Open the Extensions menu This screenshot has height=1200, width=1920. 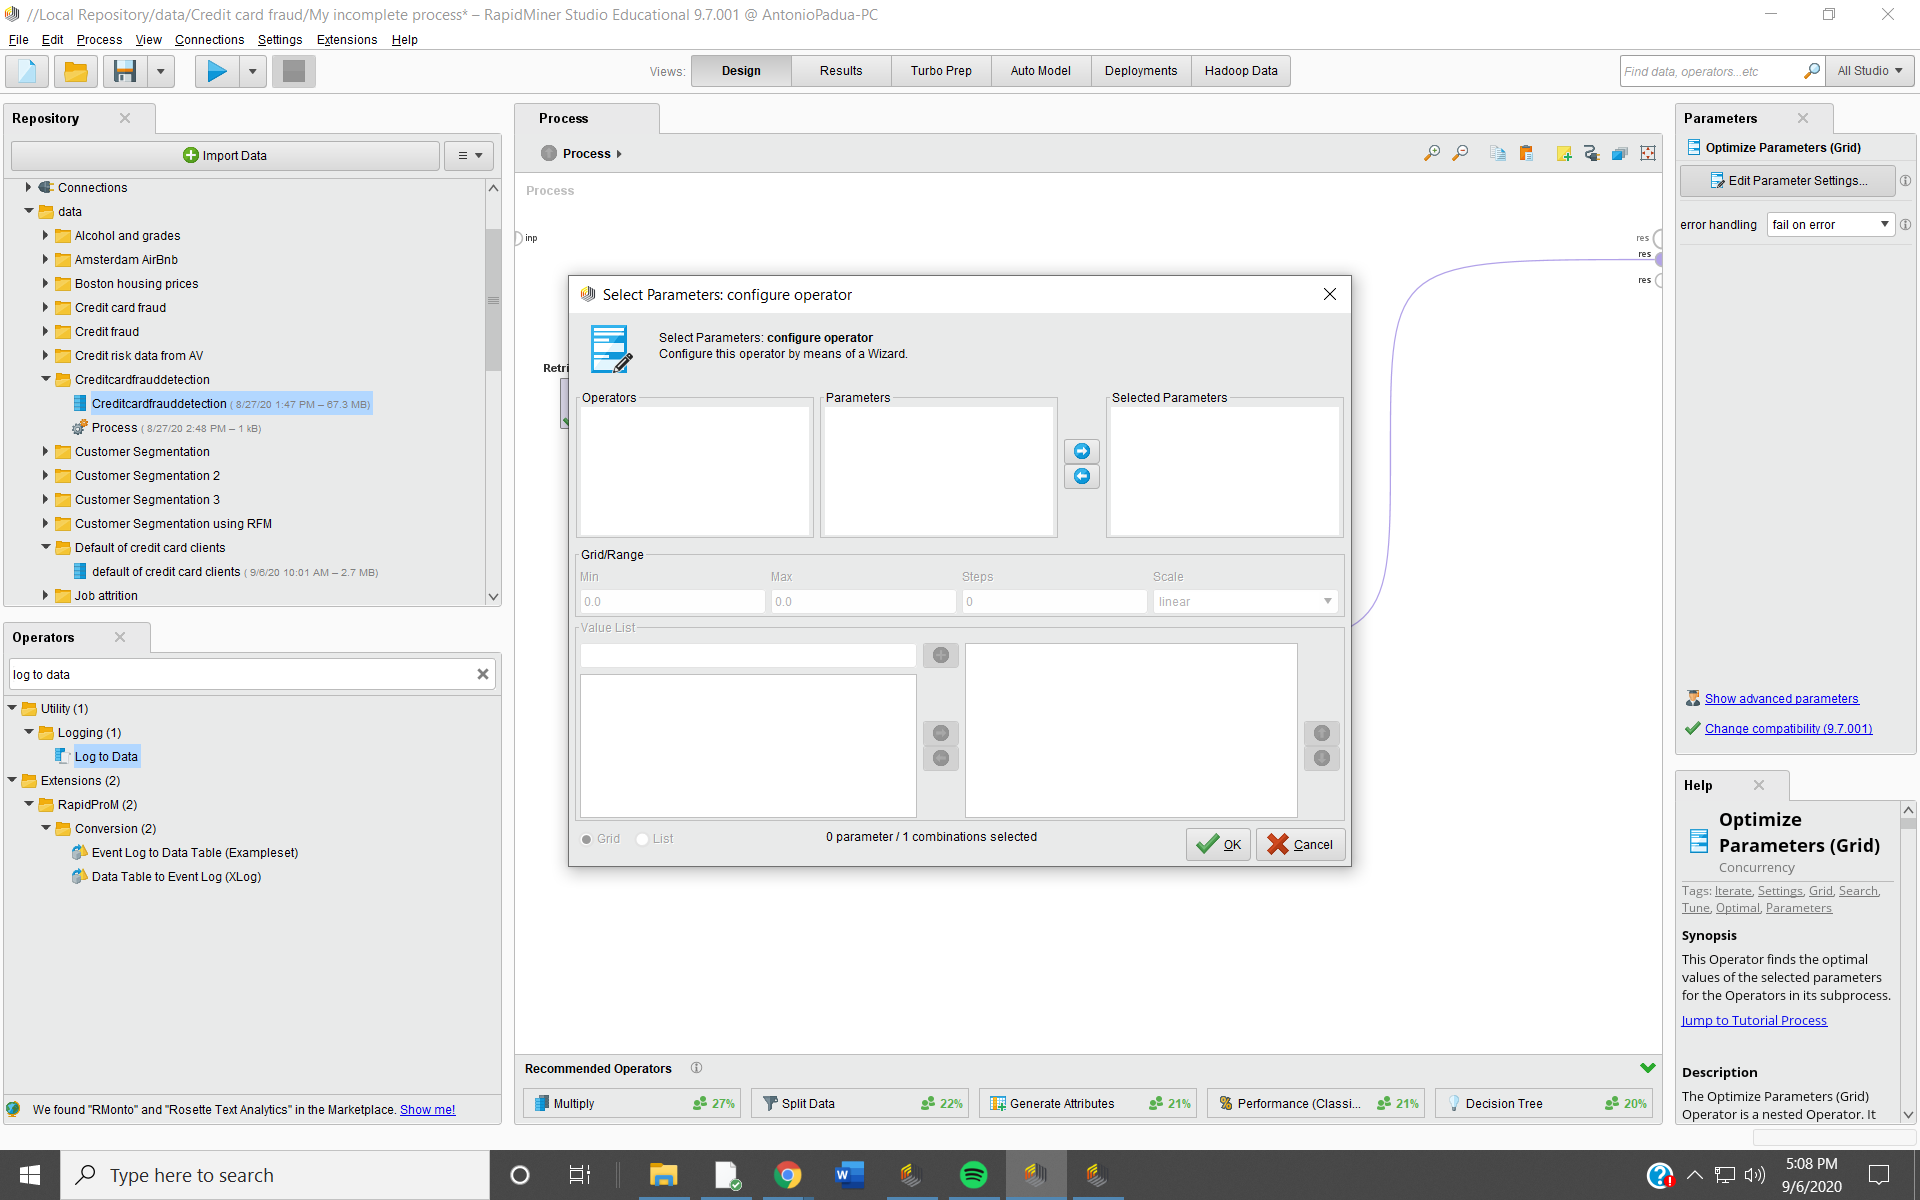coord(347,40)
